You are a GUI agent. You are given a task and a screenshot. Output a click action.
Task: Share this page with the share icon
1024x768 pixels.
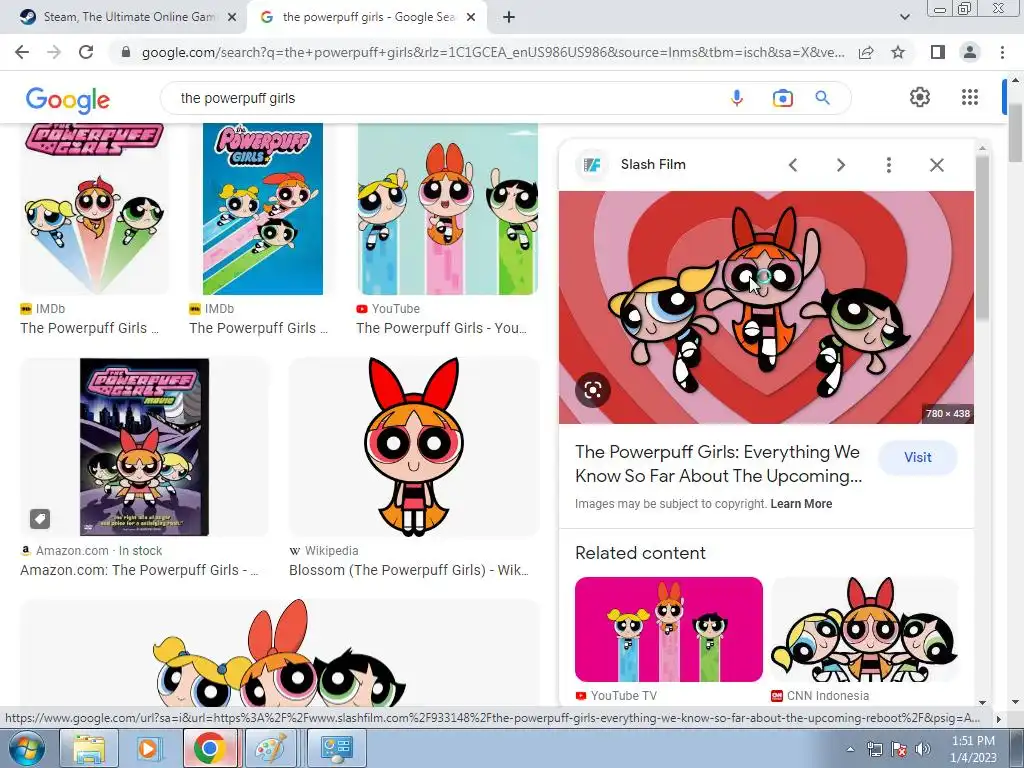click(866, 52)
